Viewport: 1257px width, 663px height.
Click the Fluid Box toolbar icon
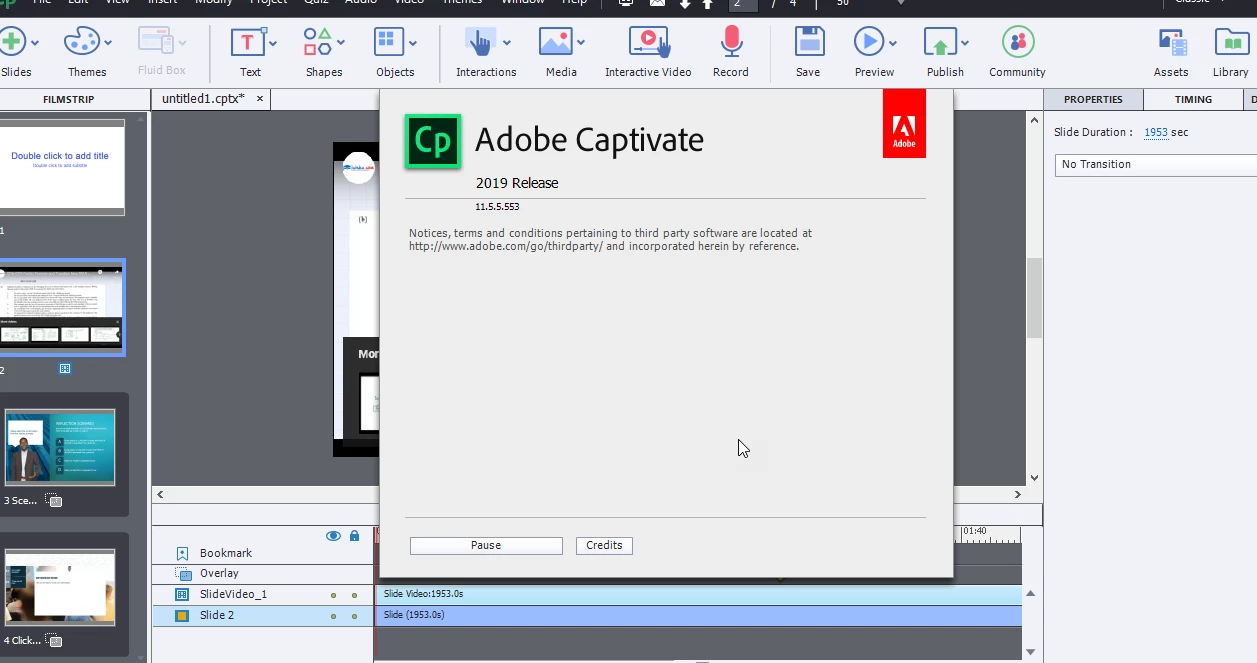[x=156, y=42]
